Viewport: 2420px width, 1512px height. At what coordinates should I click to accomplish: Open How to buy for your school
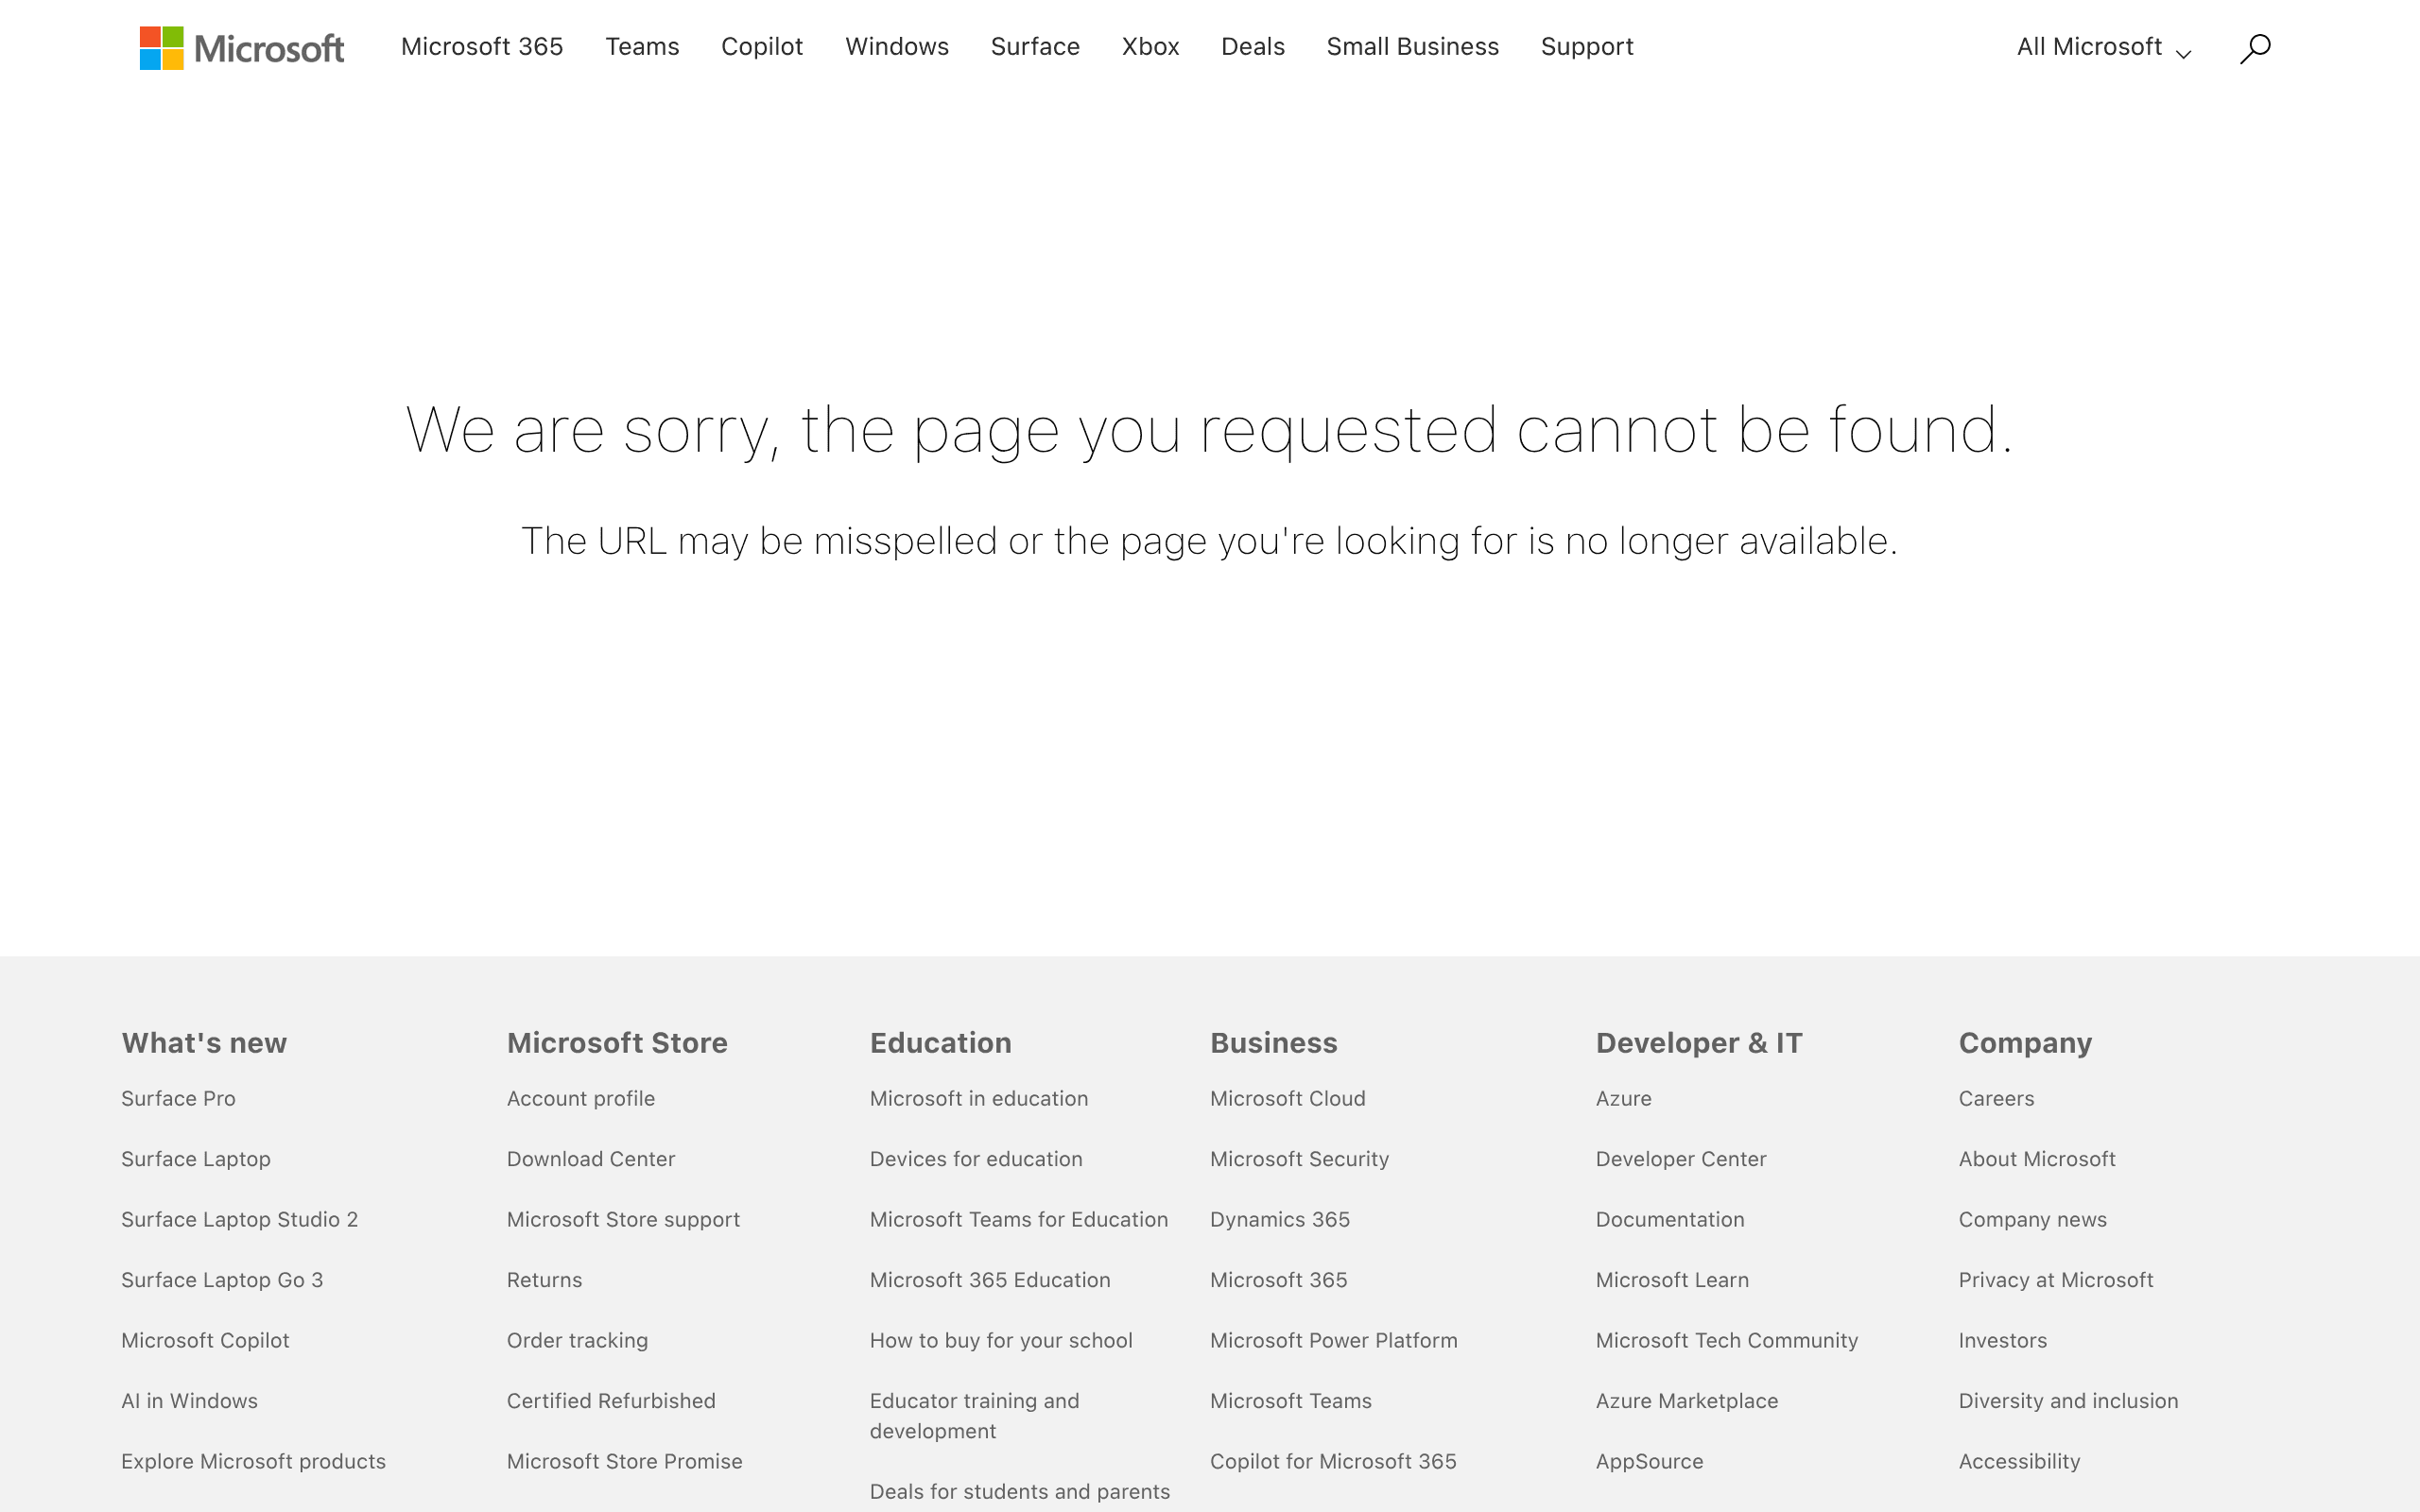(1001, 1340)
